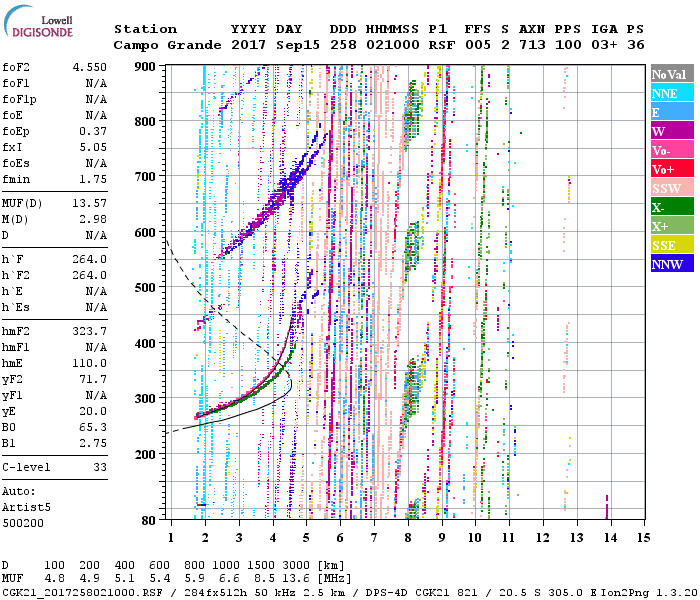Screen dimensions: 700x600
Task: Click the SSE yellow legend swatch
Action: pyautogui.click(x=669, y=245)
